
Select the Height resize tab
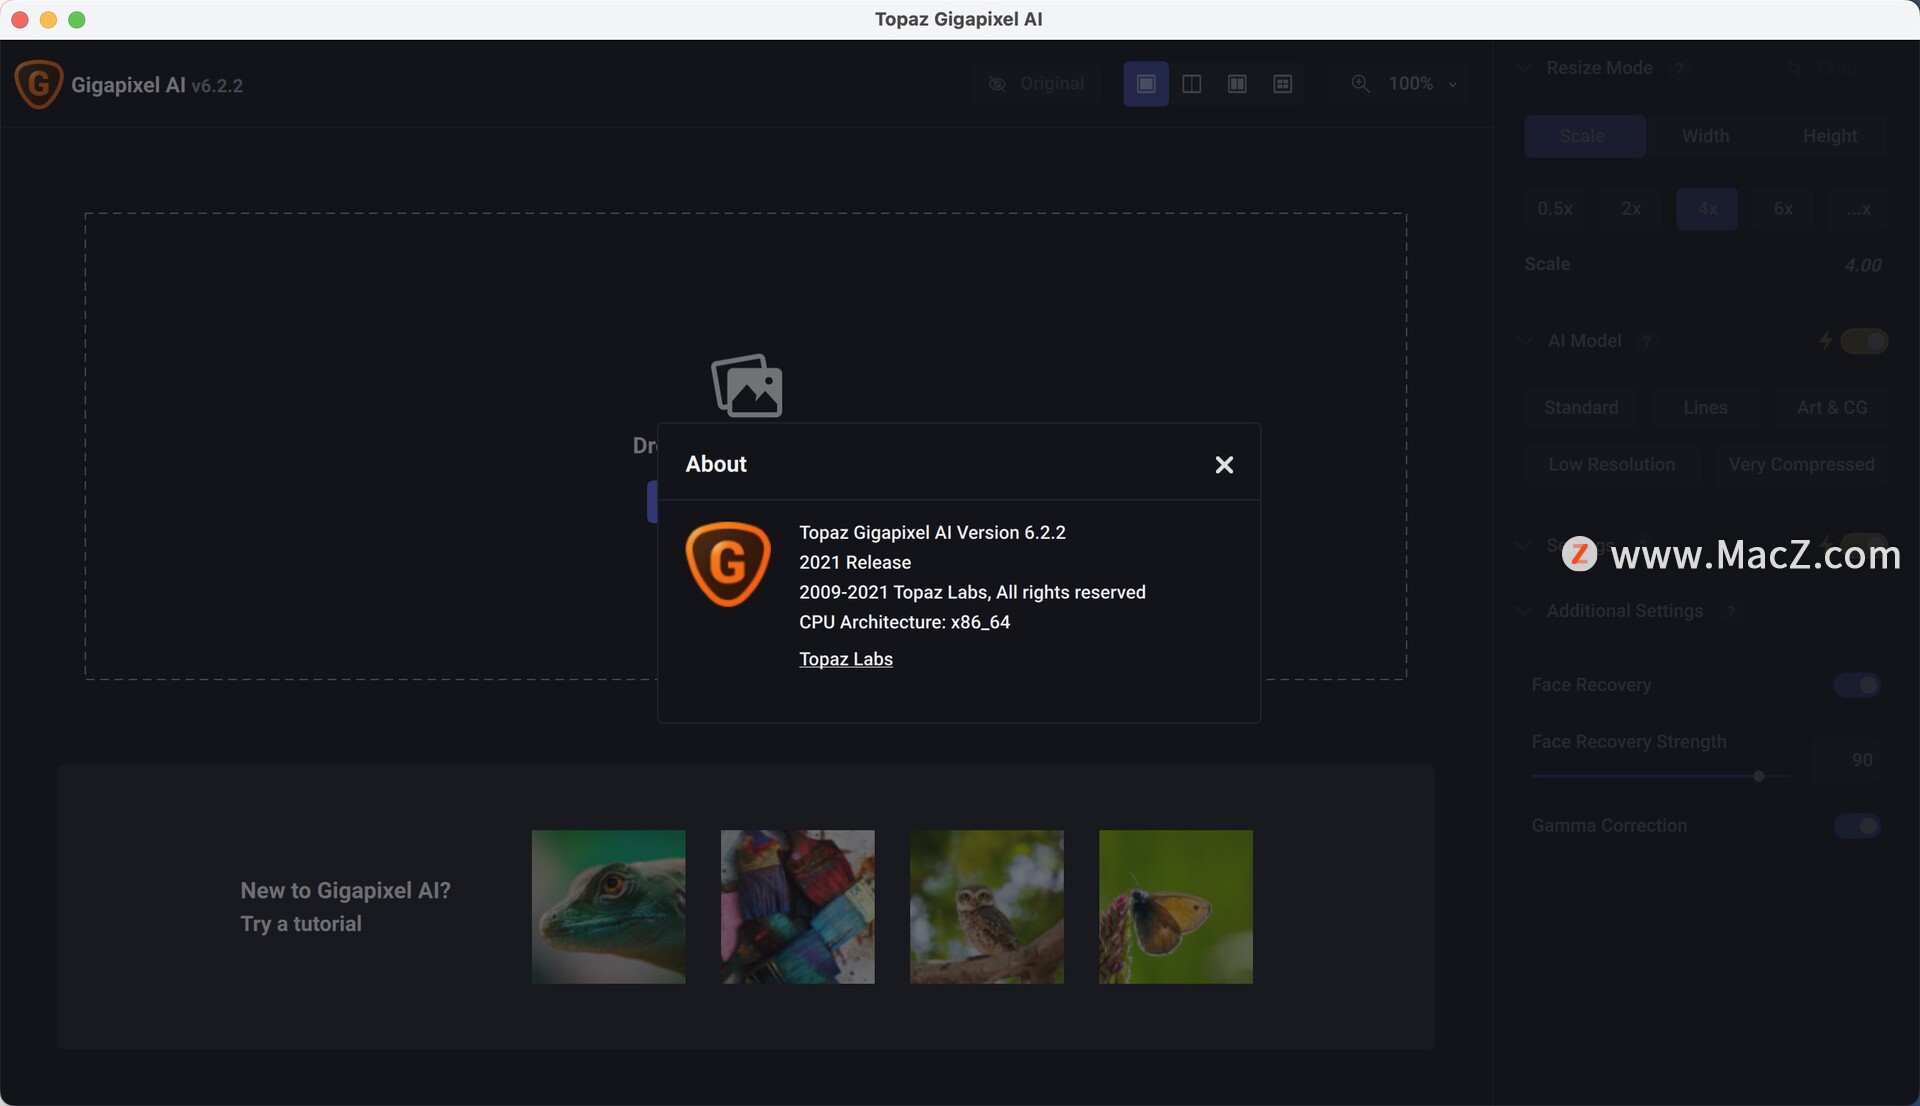click(1829, 136)
